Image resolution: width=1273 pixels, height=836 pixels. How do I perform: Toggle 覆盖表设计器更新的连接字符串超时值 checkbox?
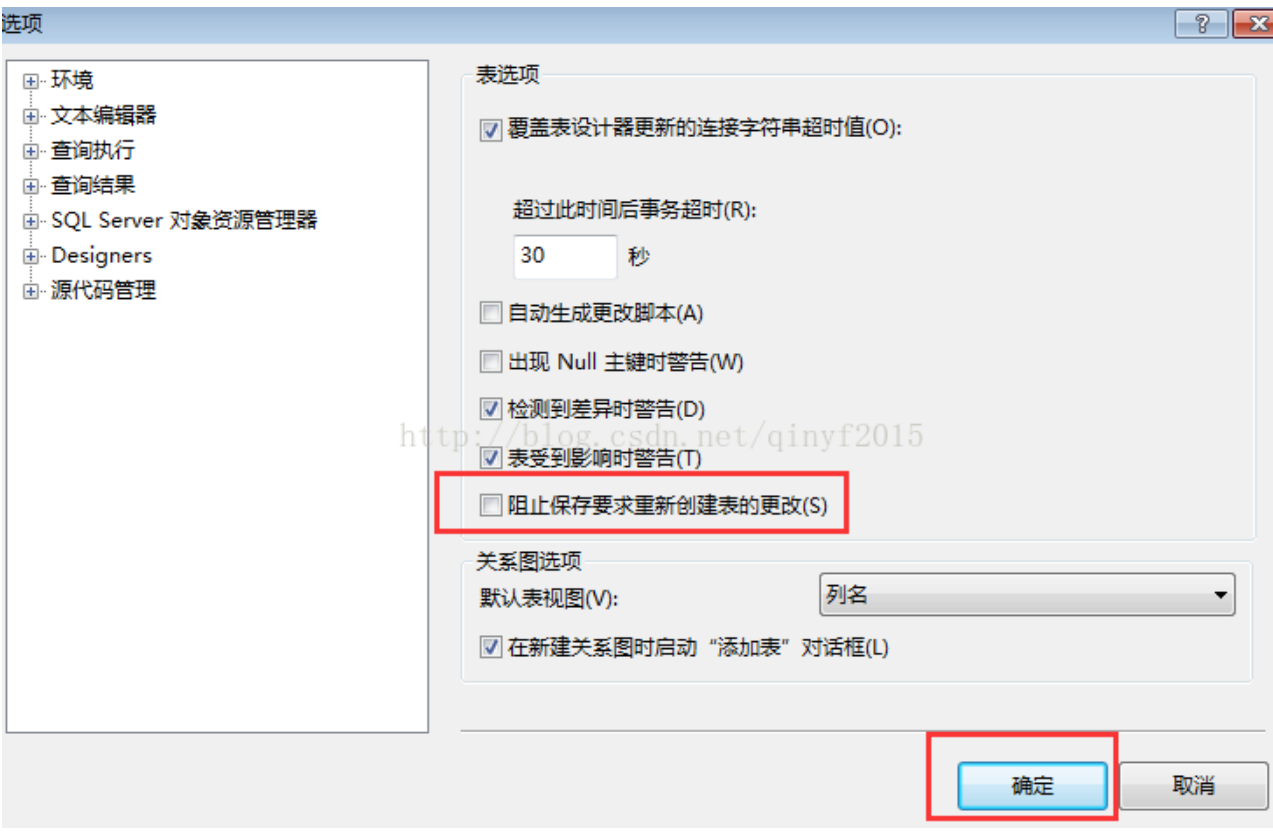[490, 130]
